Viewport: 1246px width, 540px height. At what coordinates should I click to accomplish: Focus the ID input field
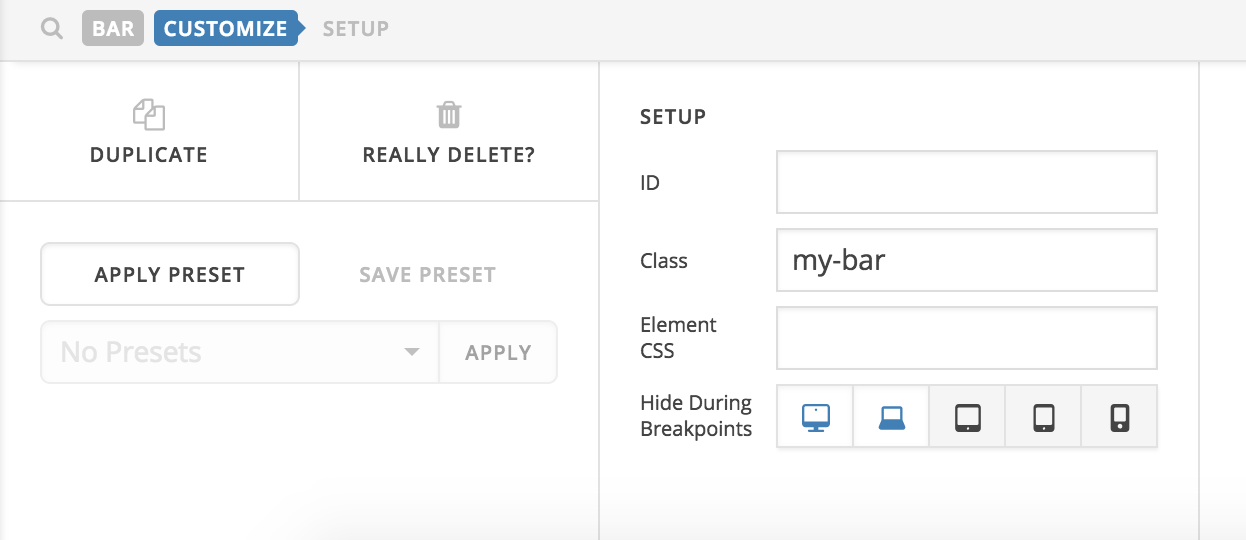point(966,182)
